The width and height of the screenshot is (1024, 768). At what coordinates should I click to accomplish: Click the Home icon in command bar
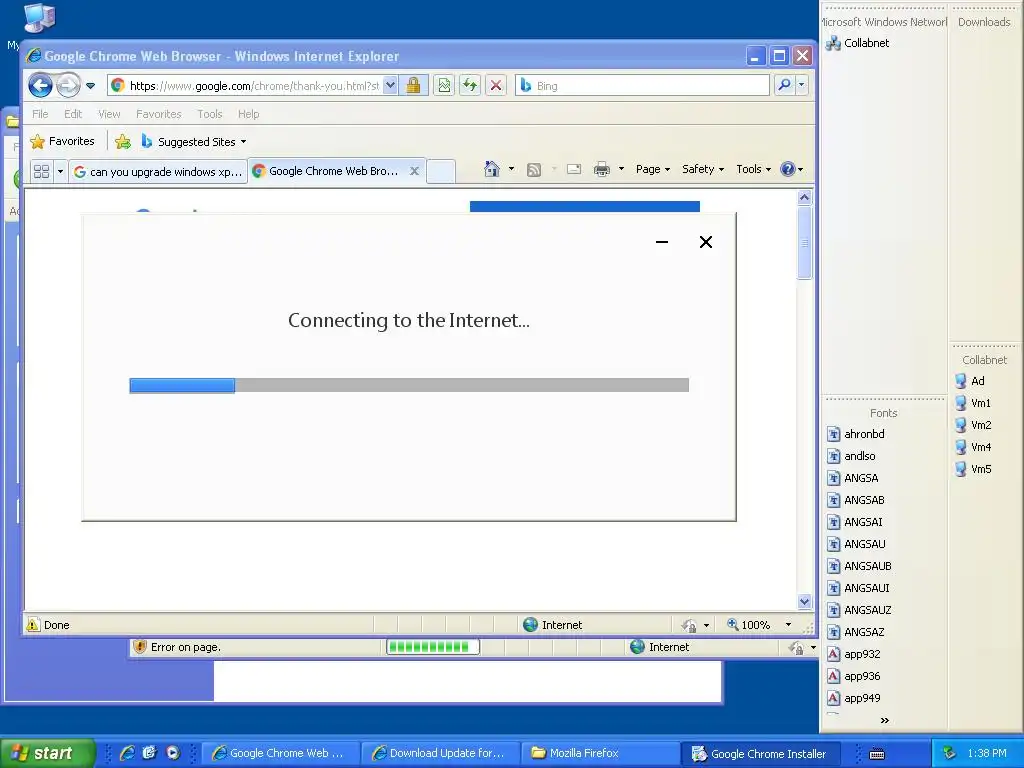click(x=492, y=169)
